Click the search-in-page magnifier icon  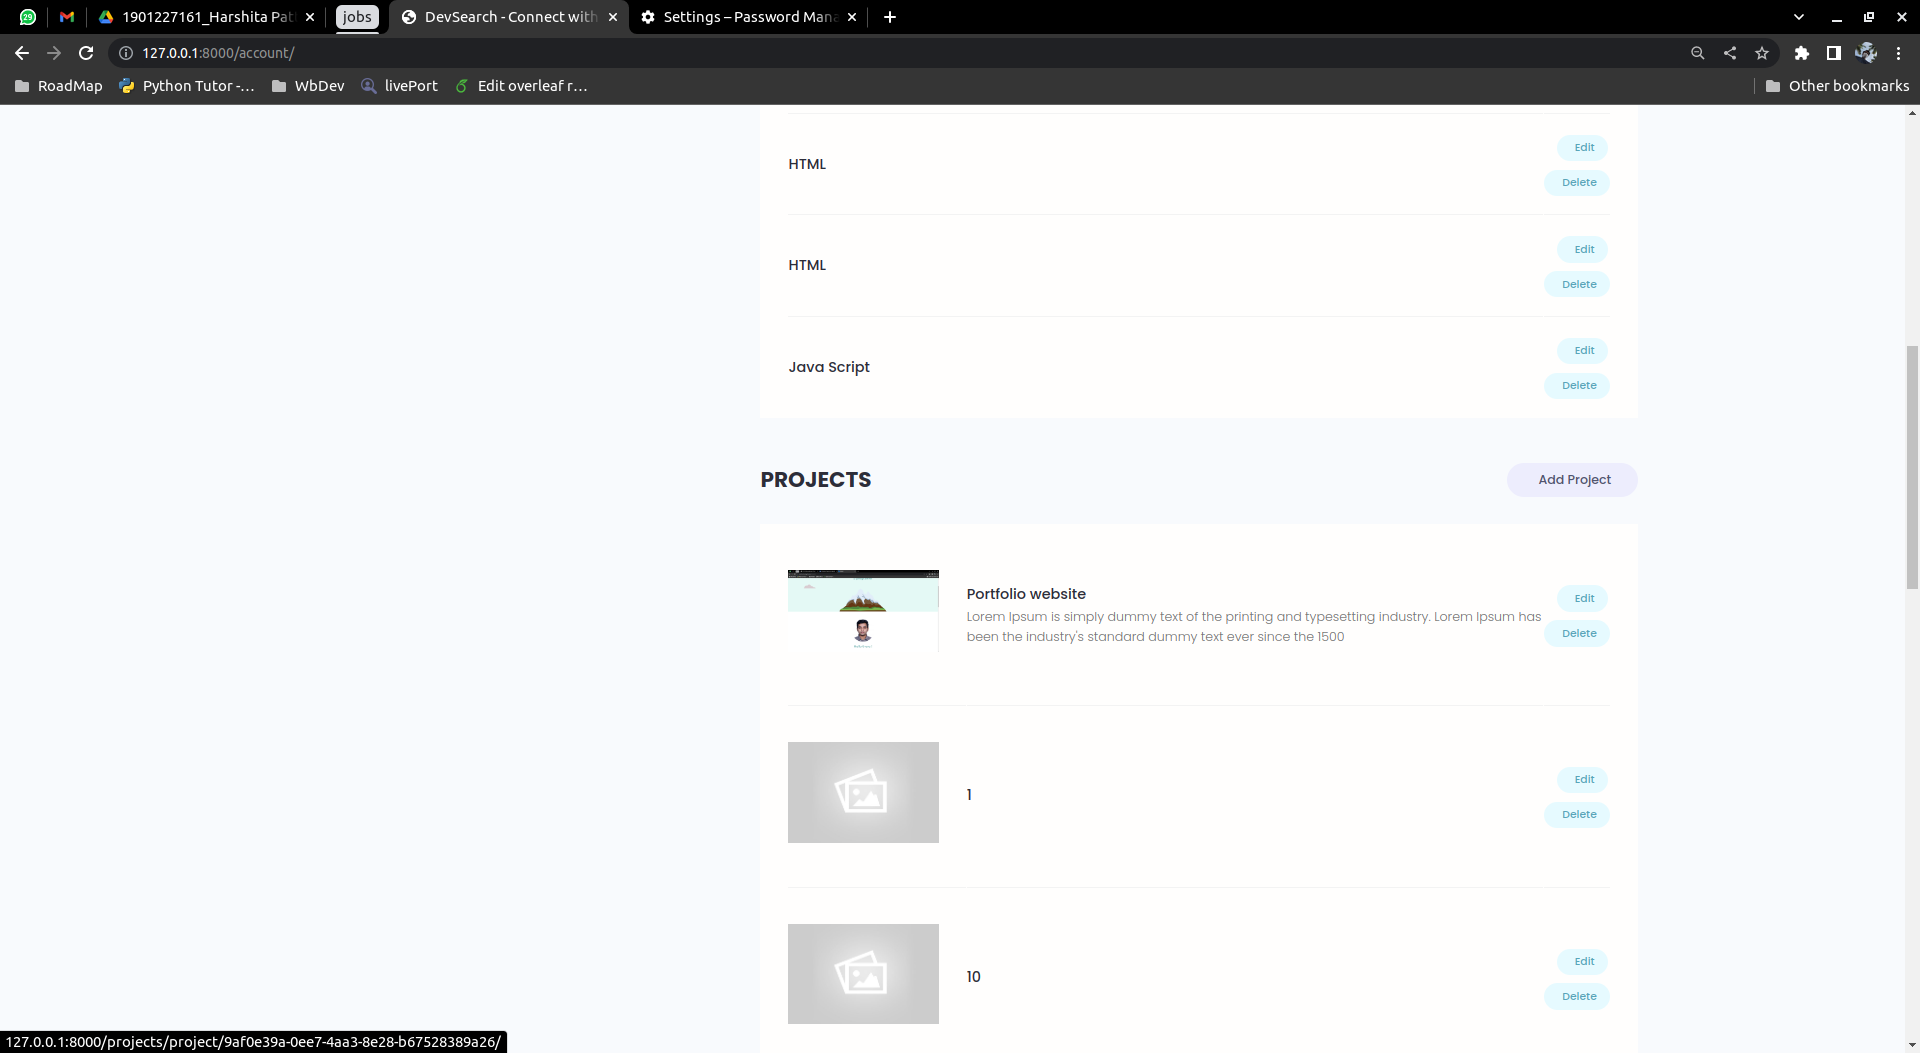tap(1698, 53)
